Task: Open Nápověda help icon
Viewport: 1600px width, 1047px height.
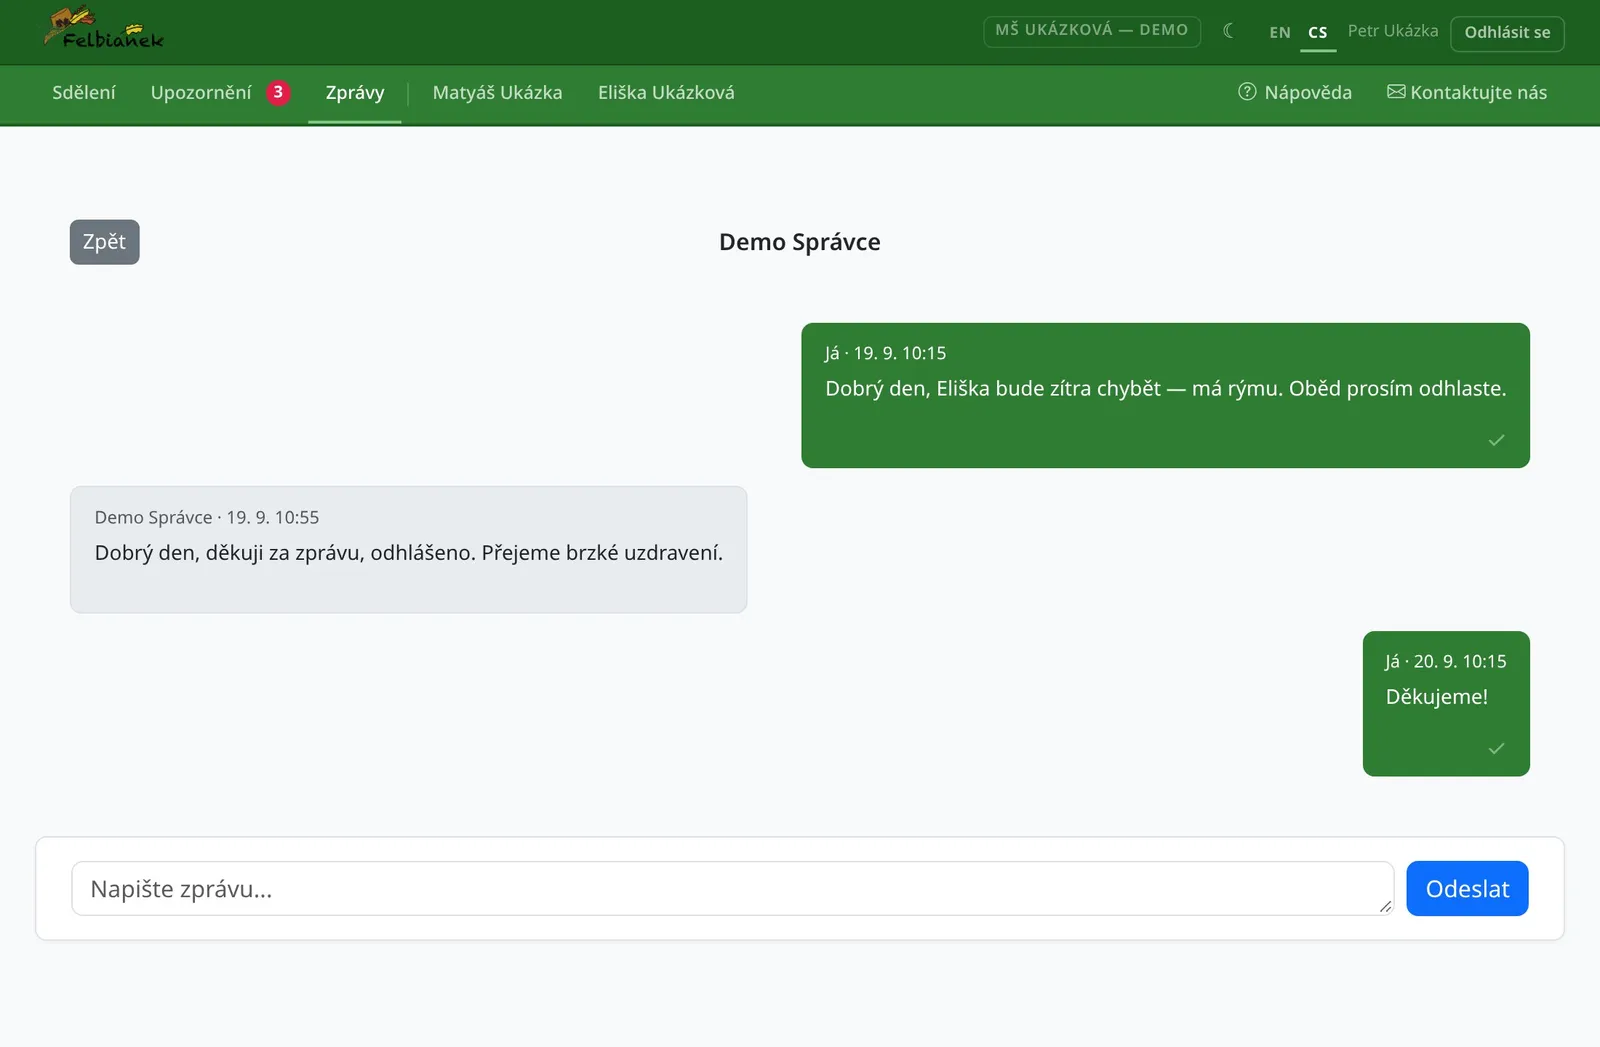Action: click(1247, 92)
